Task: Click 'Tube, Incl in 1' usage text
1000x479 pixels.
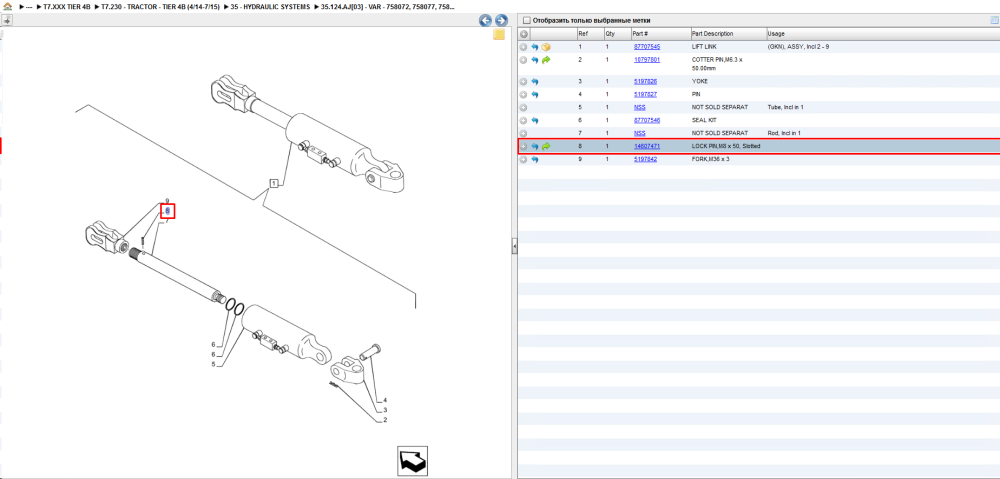Action: pyautogui.click(x=786, y=108)
